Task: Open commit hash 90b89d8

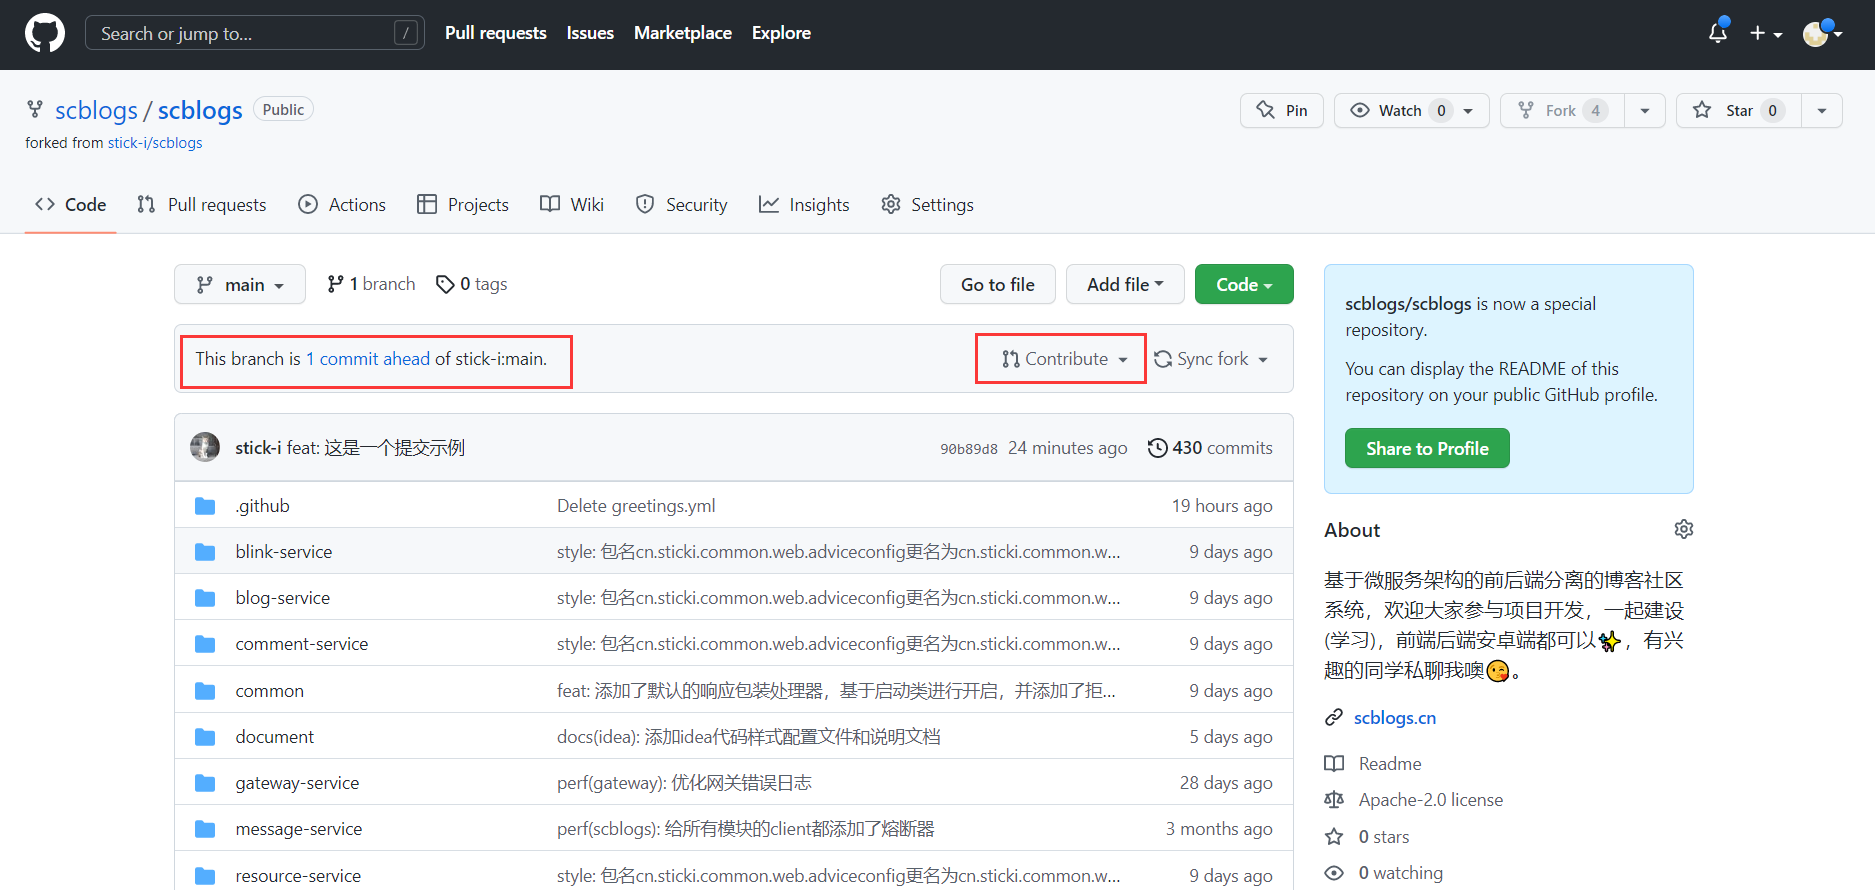Action: tap(969, 449)
